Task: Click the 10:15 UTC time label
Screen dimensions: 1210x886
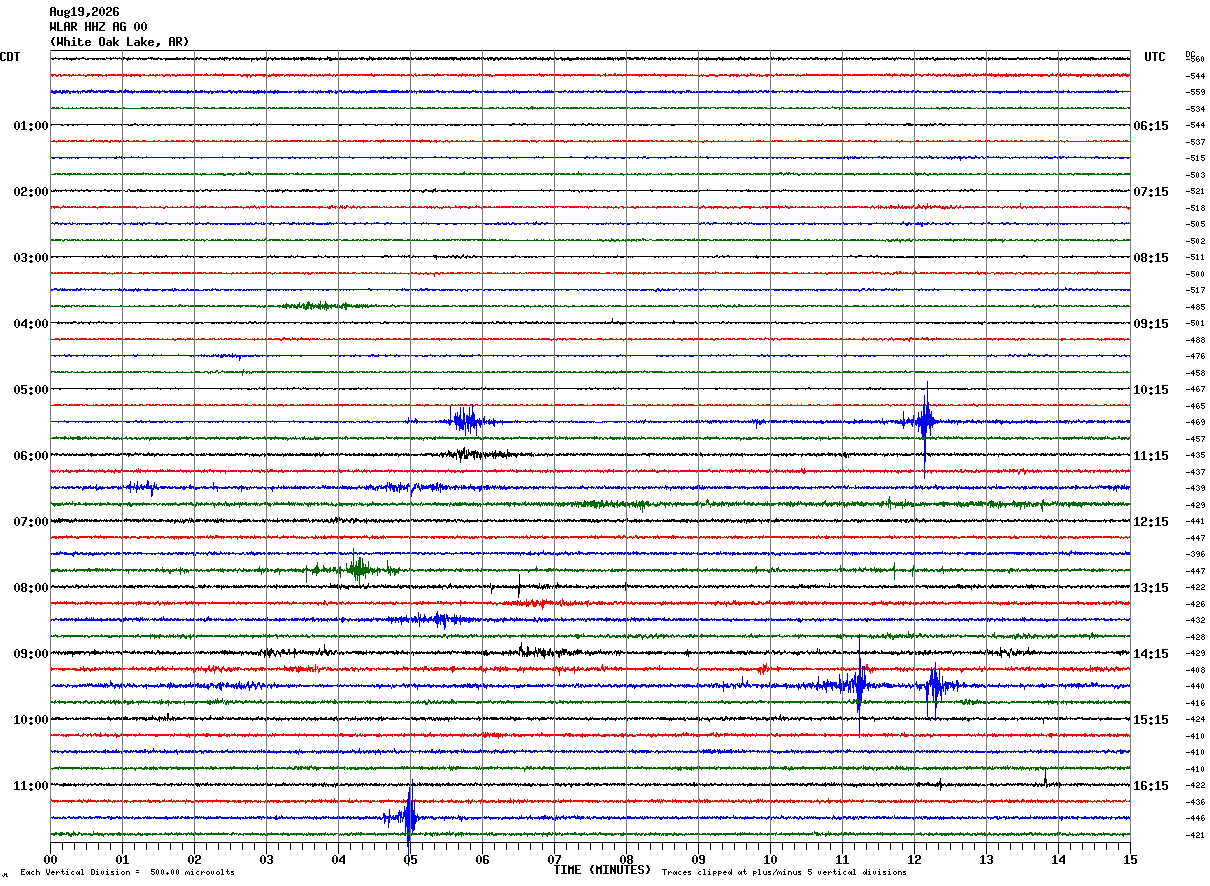Action: [x=1150, y=390]
